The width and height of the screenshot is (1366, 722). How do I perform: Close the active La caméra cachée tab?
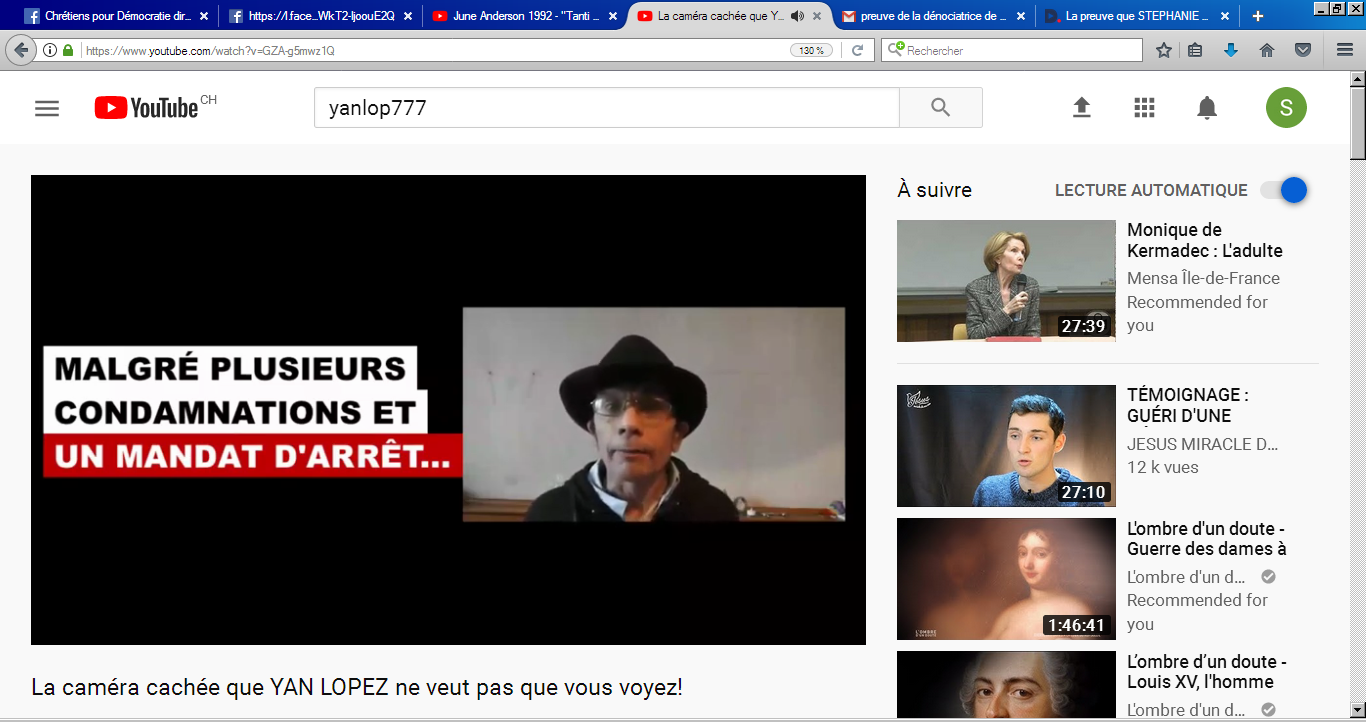[x=817, y=16]
